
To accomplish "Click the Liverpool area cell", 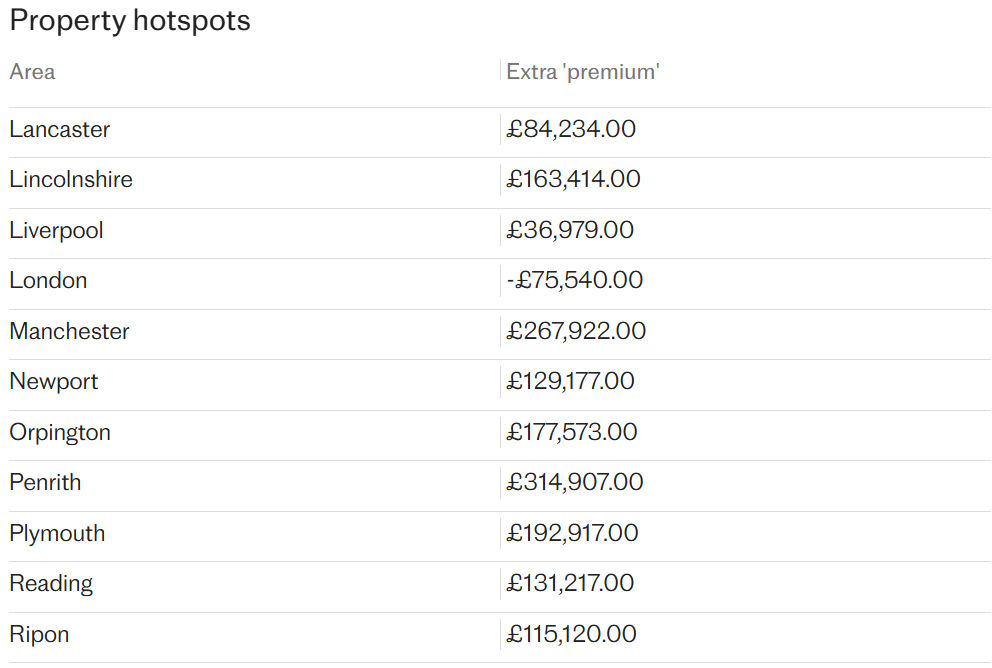I will (56, 230).
